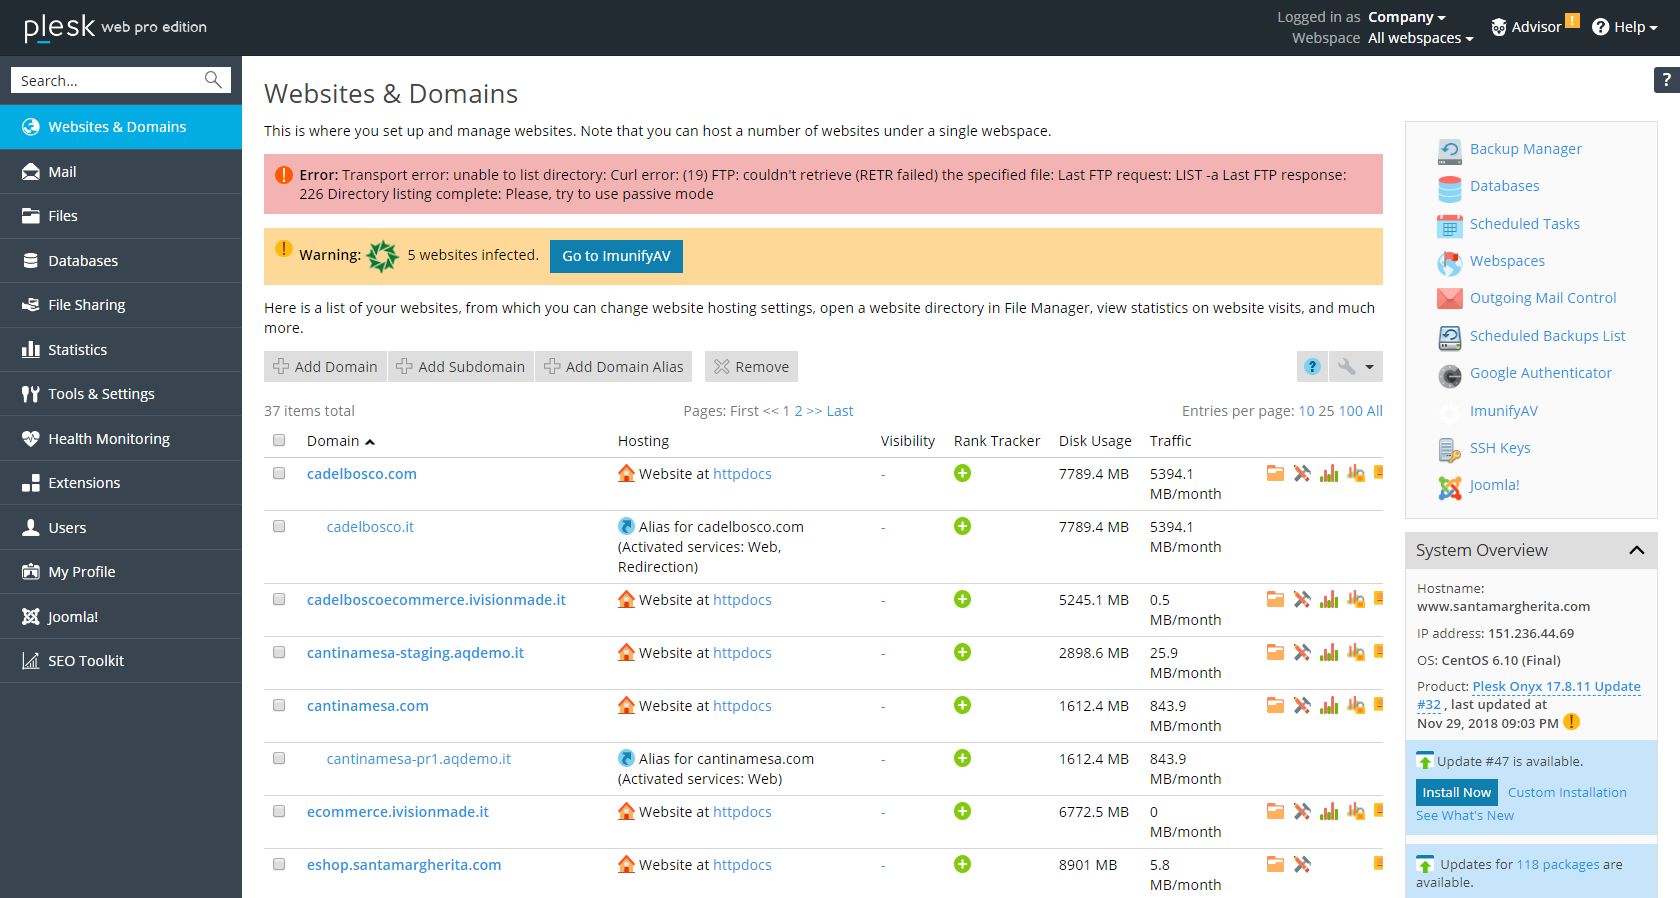Image resolution: width=1680 pixels, height=898 pixels.
Task: Click the Scheduled Tasks calendar icon
Action: (1449, 225)
